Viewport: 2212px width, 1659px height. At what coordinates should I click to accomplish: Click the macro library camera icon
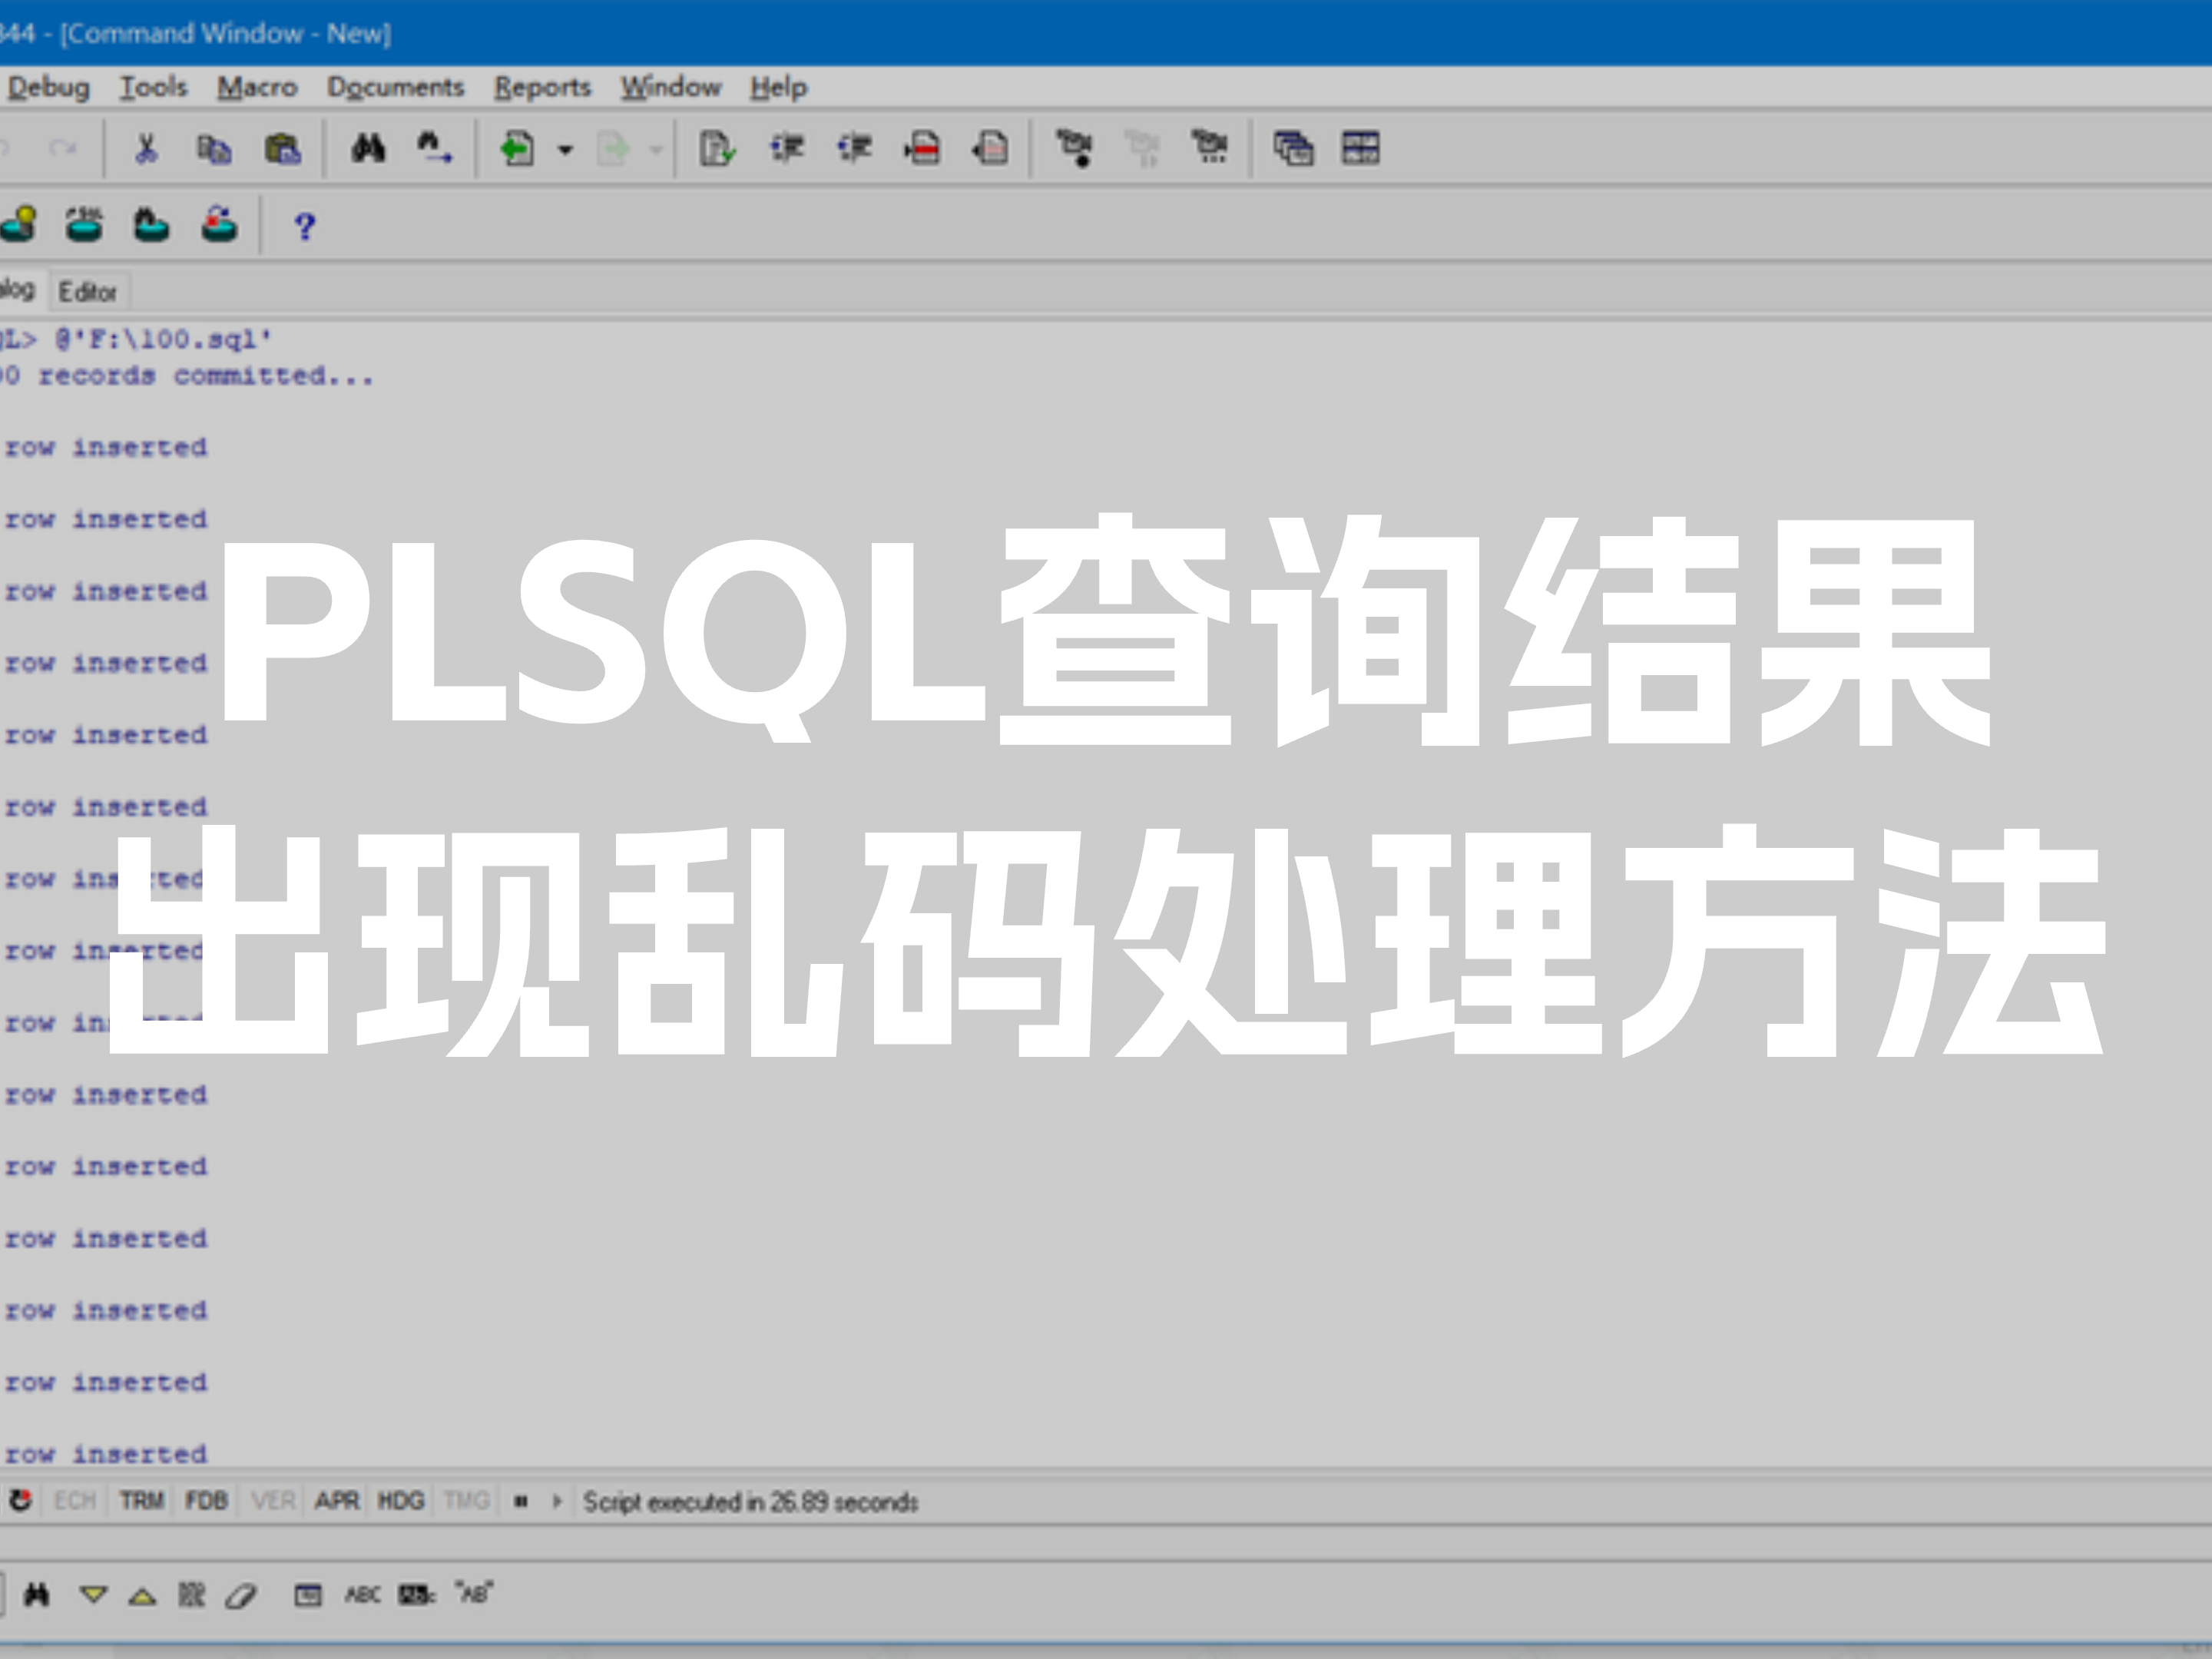pos(1210,149)
